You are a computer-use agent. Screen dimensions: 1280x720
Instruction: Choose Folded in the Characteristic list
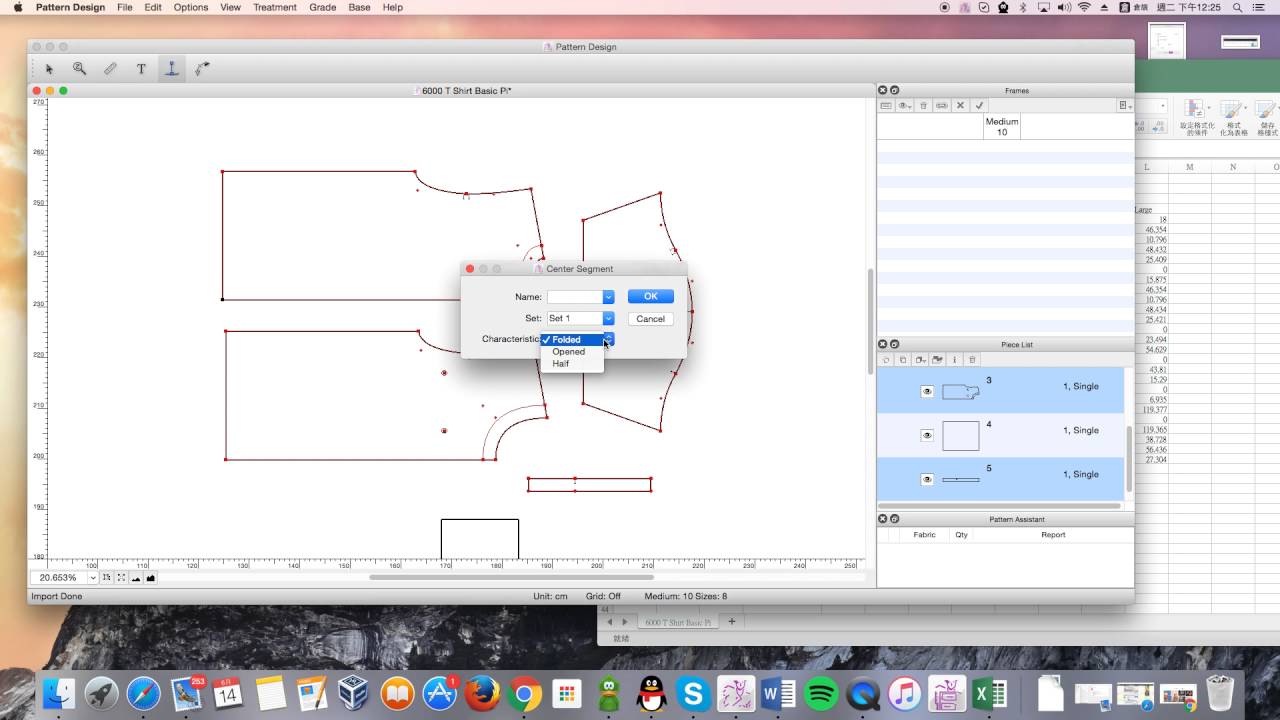point(571,340)
